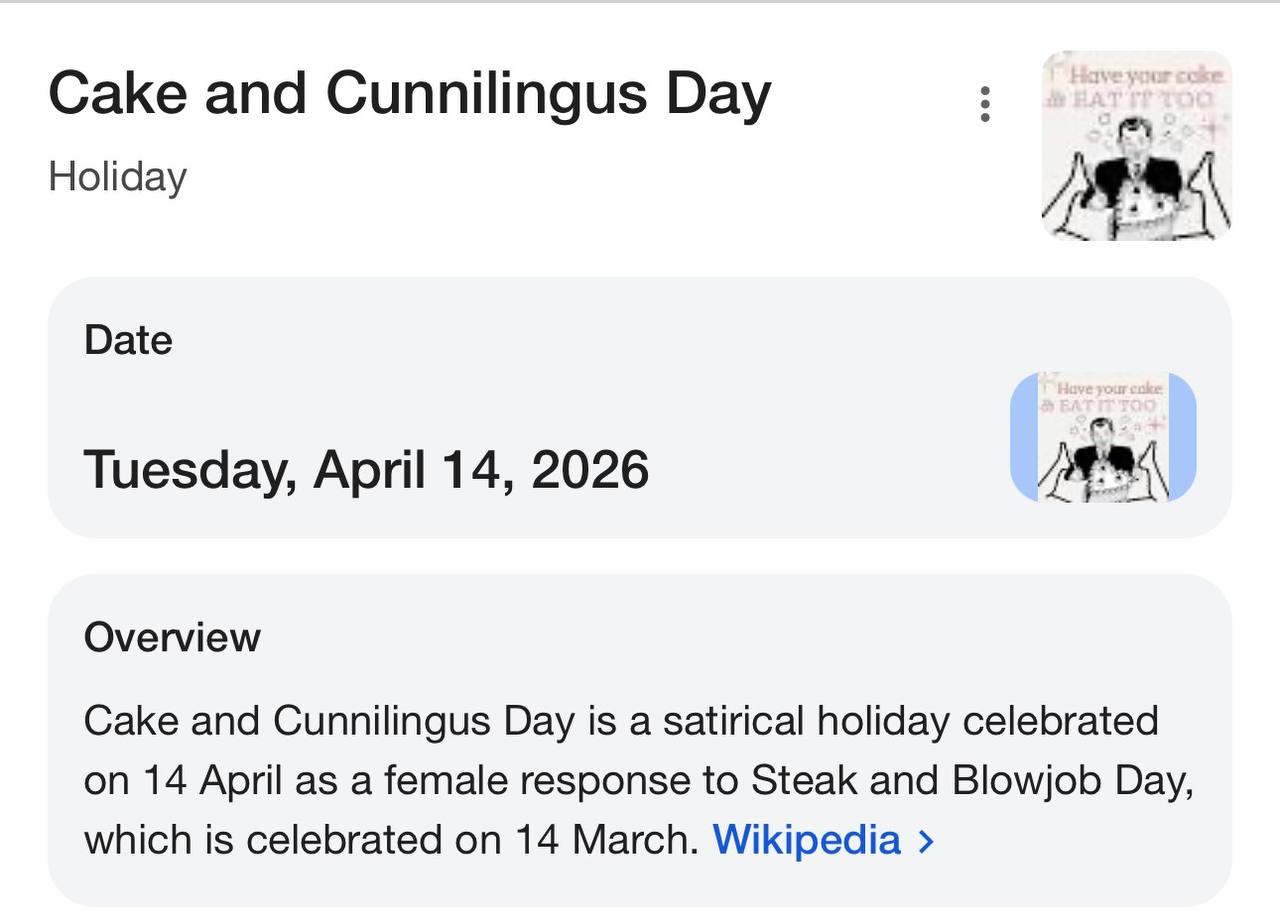Open the Wikipedia source link

pos(806,839)
